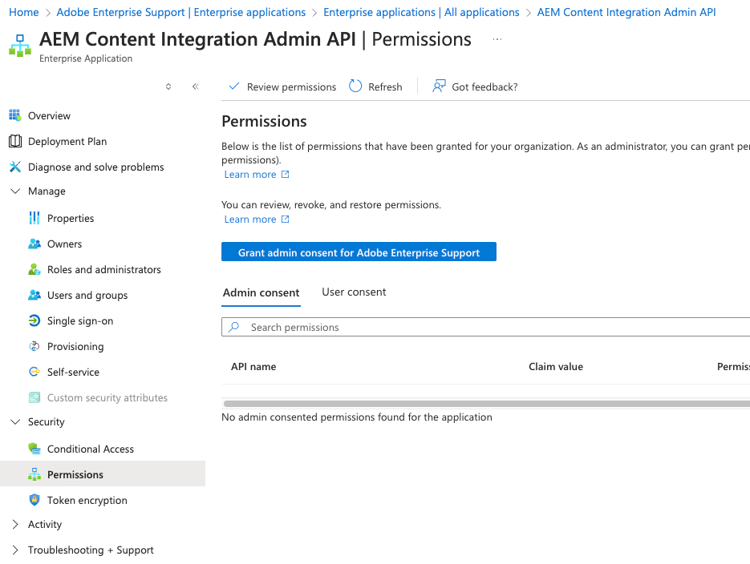Screen dimensions: 750x564
Task: Select the Token encryption shield icon
Action: pyautogui.click(x=35, y=500)
